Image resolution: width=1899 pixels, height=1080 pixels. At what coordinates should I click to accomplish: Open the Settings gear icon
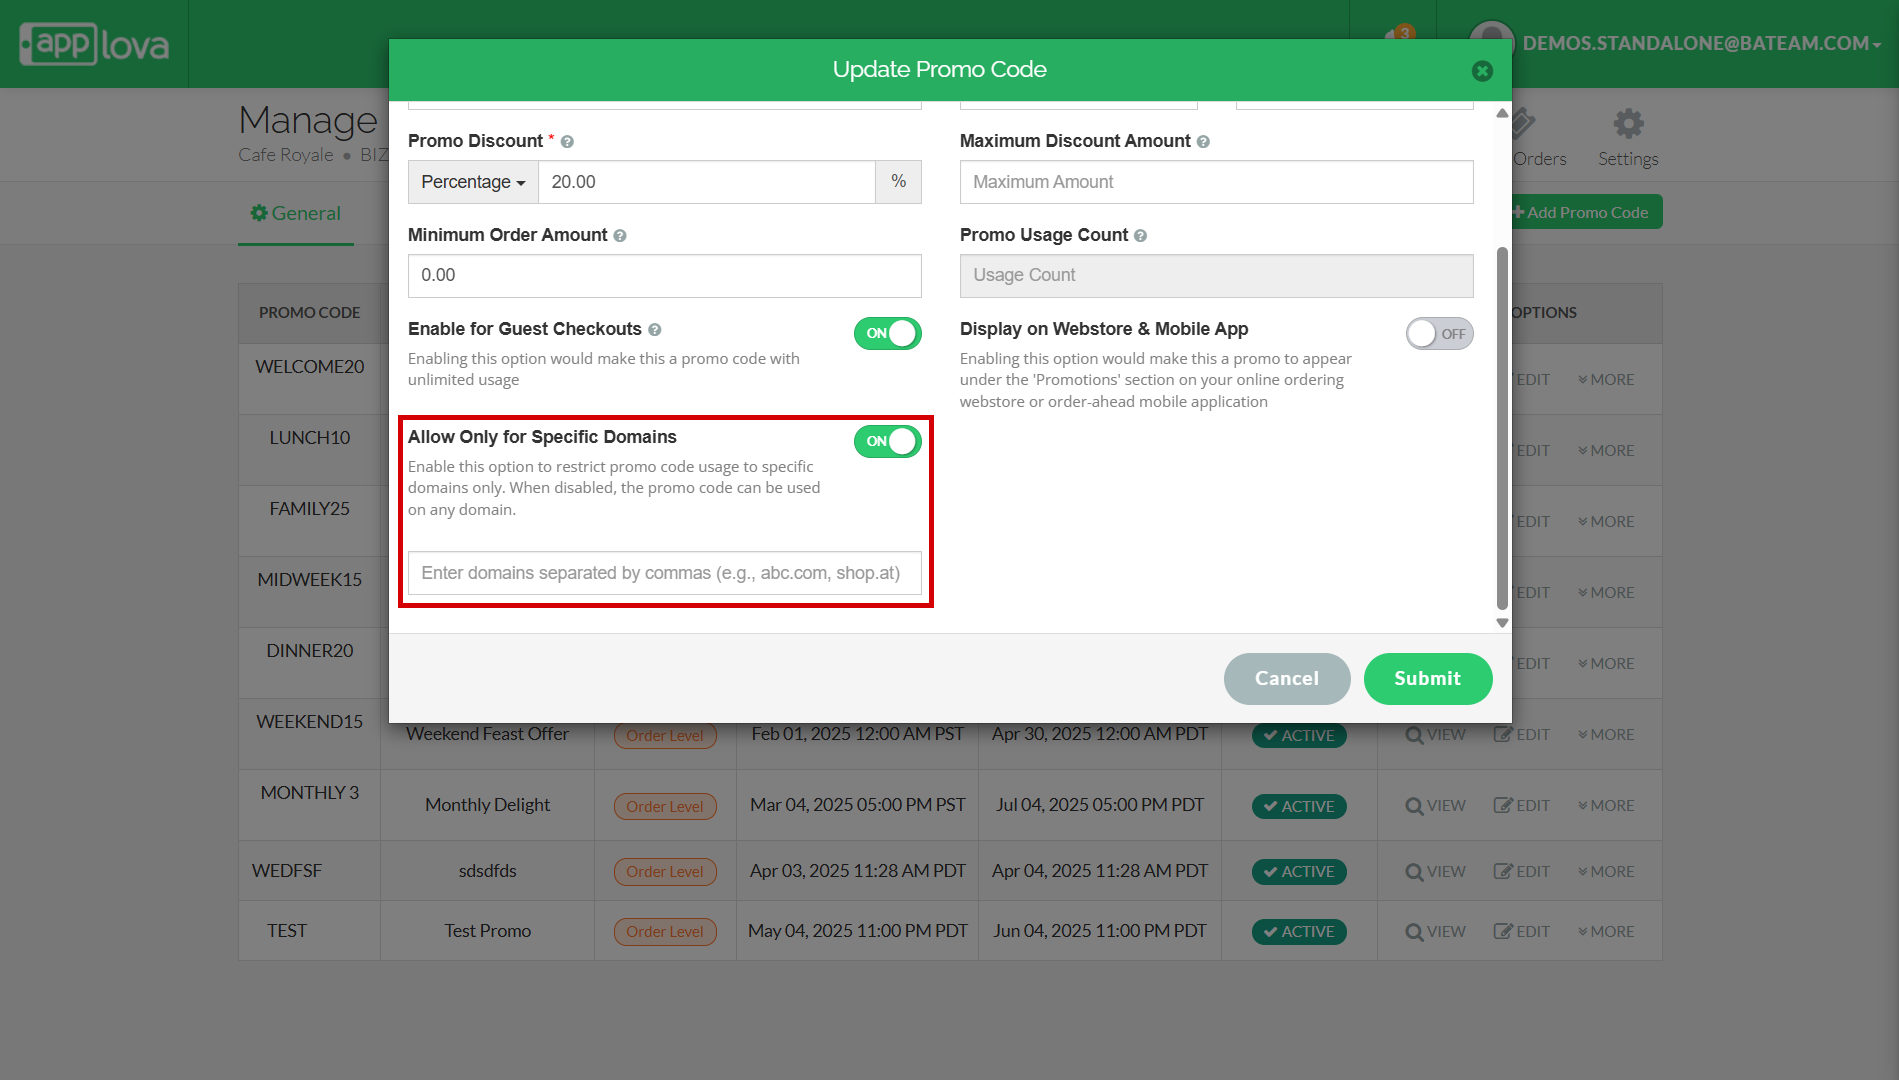coord(1627,125)
